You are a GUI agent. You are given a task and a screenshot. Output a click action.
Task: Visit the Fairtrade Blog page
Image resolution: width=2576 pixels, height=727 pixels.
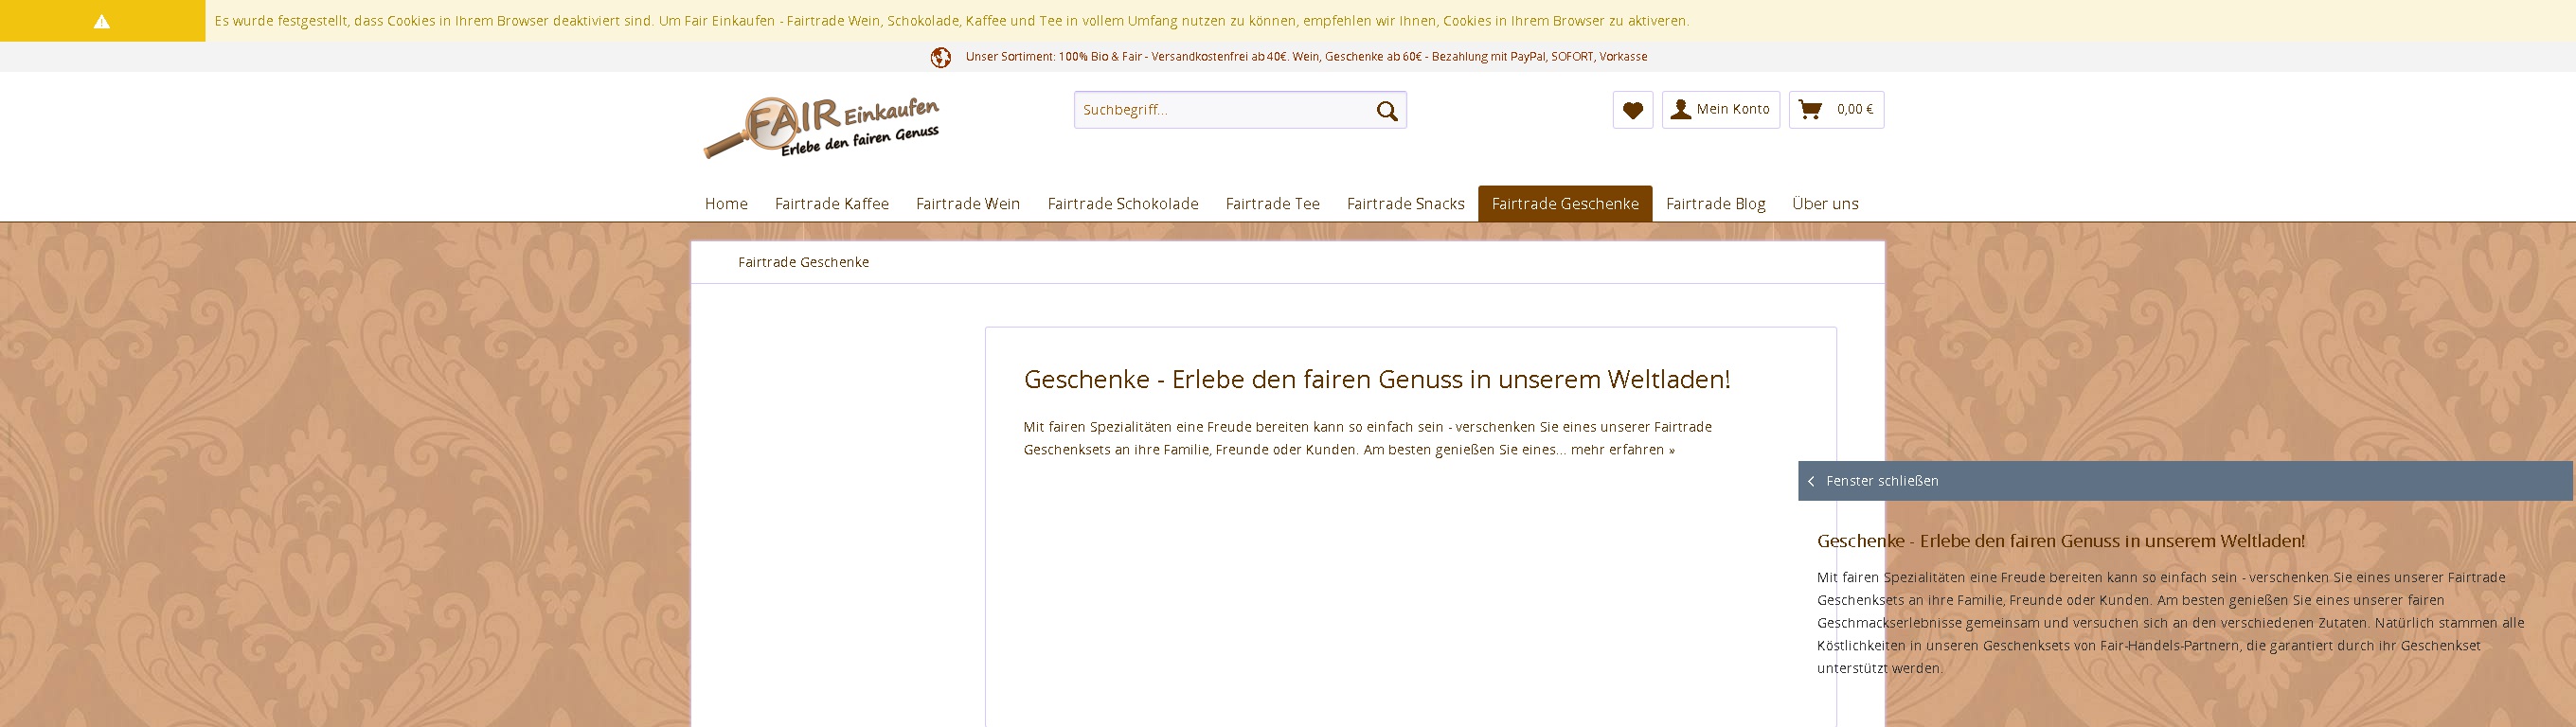1715,204
